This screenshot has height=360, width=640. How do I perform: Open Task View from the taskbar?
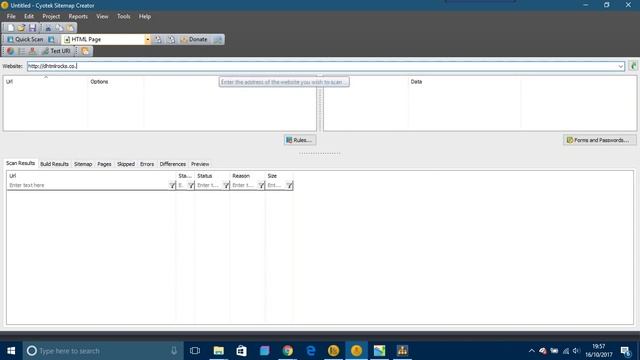195,351
